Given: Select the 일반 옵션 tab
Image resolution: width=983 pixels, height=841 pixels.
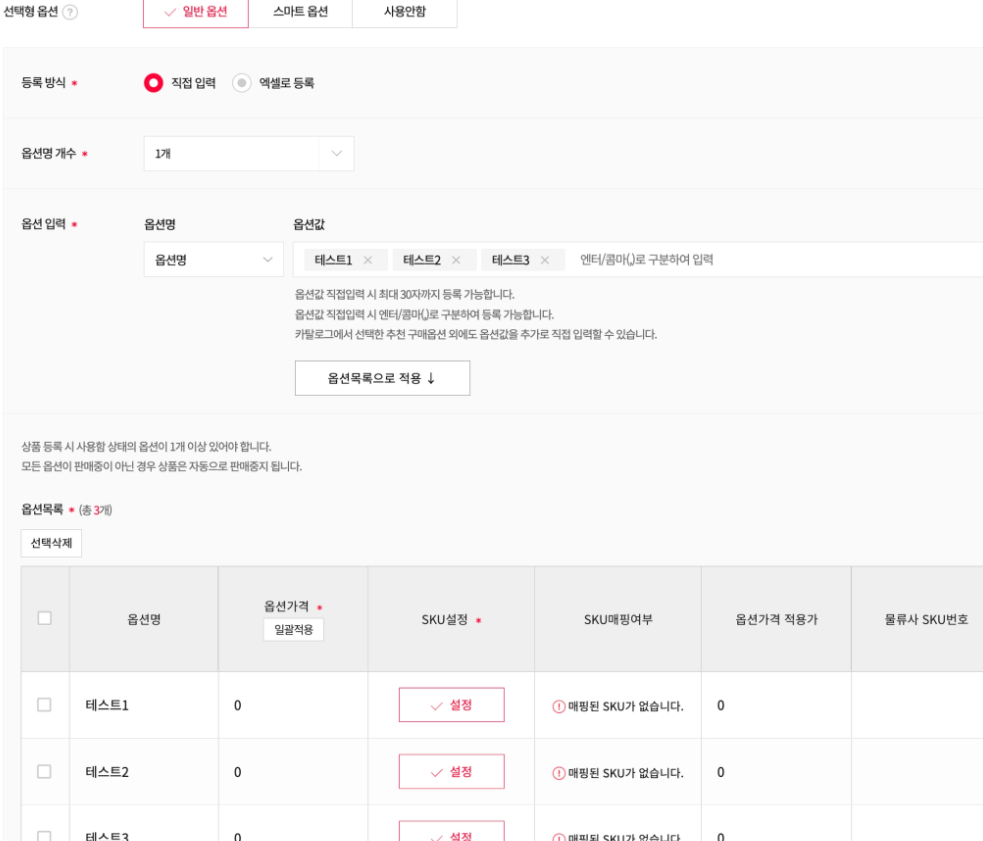Looking at the screenshot, I should click(x=196, y=12).
